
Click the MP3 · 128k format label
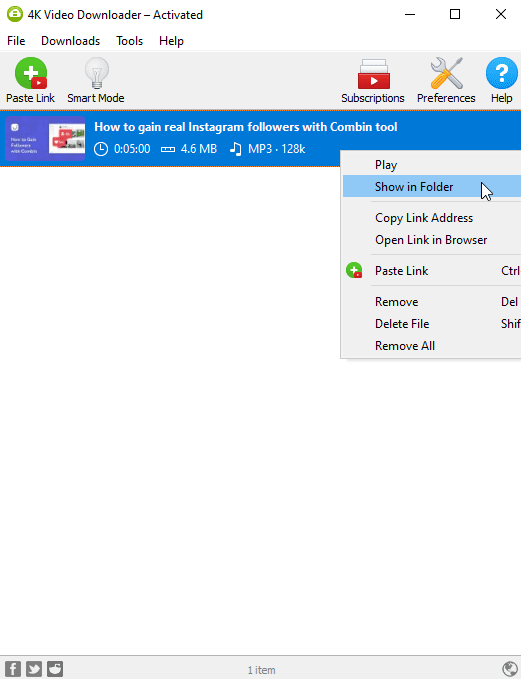point(276,149)
